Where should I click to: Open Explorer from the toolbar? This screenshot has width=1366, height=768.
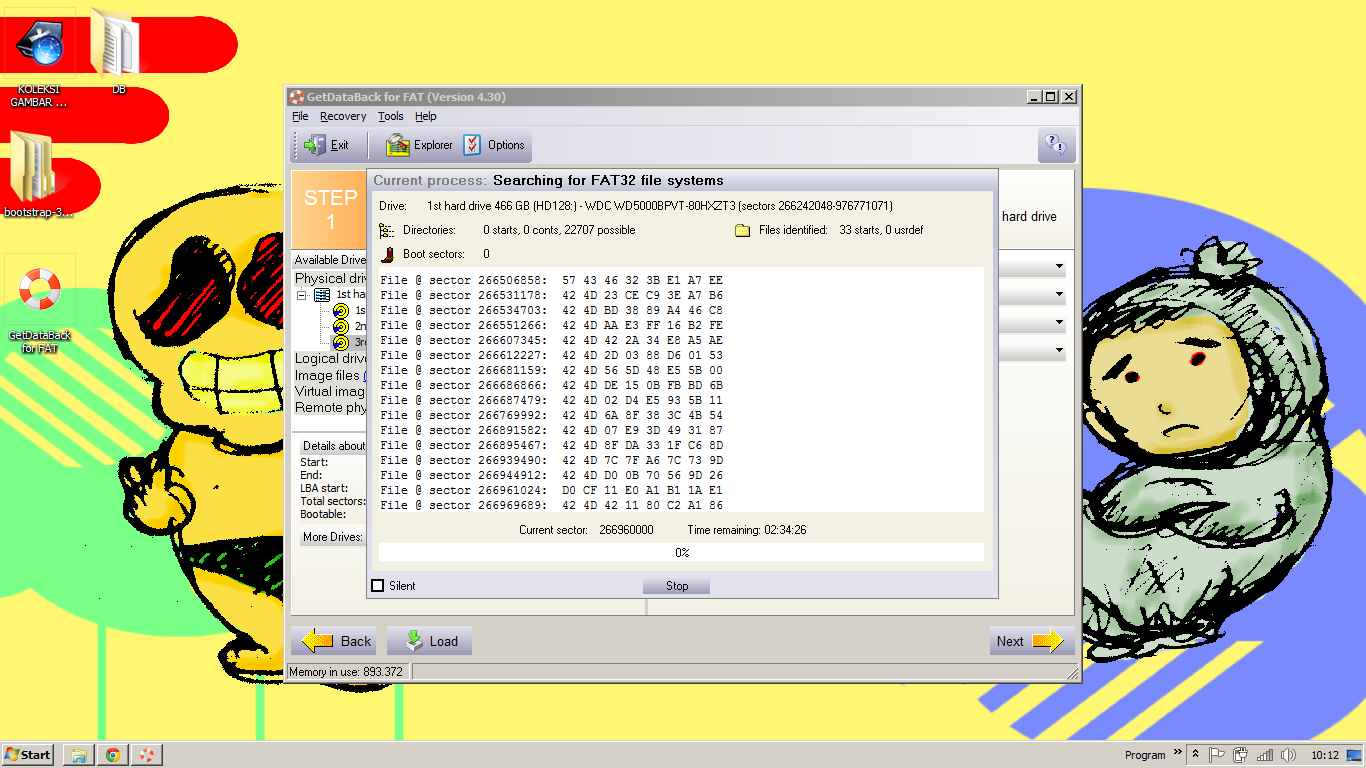point(419,145)
